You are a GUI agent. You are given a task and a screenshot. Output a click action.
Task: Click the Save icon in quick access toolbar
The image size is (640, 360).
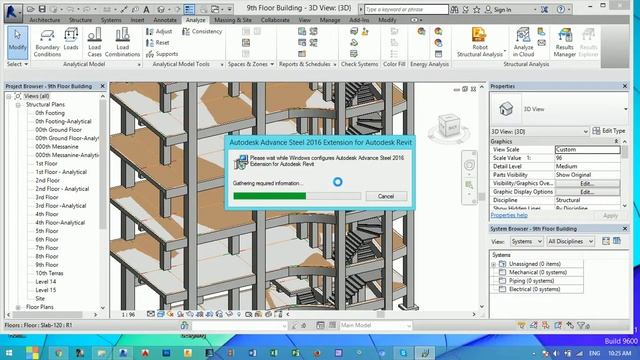click(42, 9)
